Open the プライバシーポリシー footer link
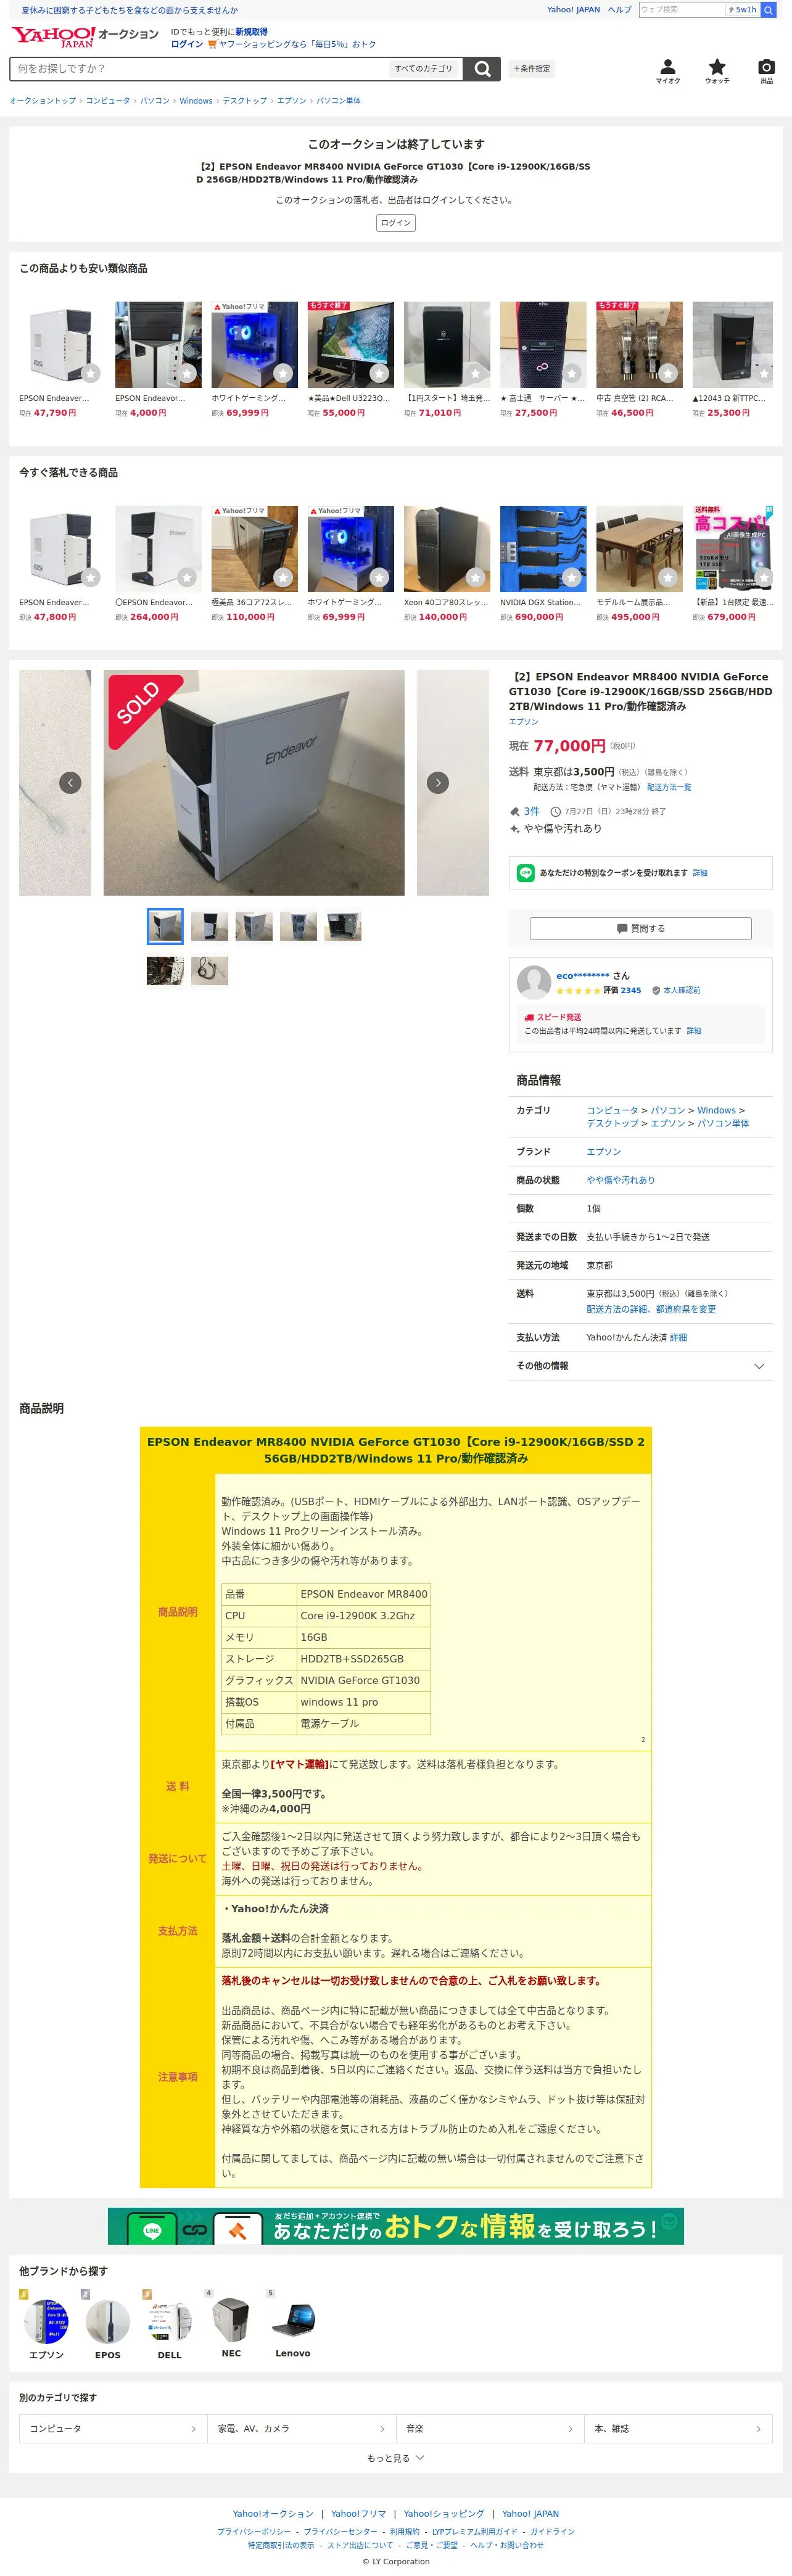 tap(254, 2531)
